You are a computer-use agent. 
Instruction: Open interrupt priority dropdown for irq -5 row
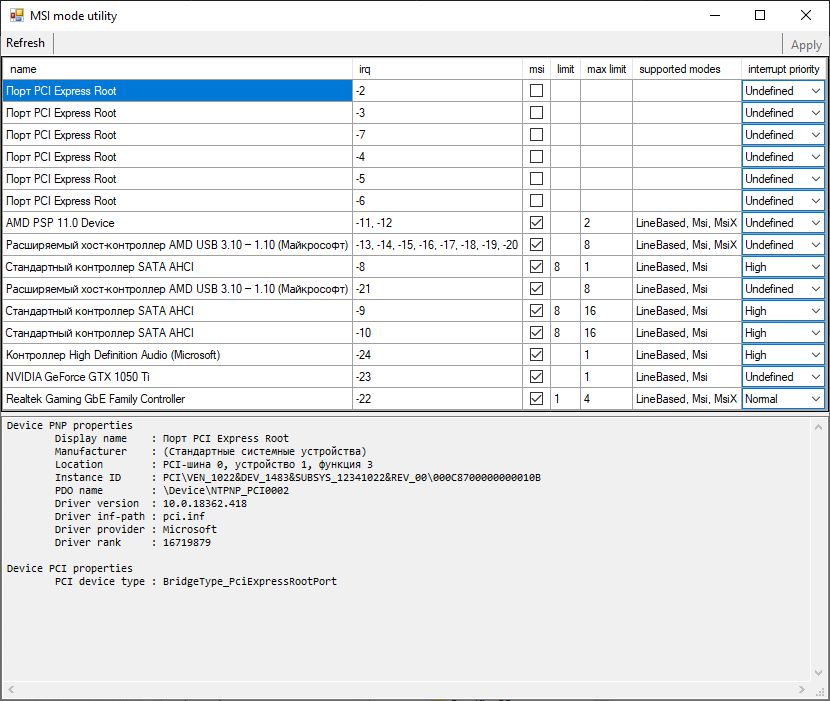click(783, 178)
